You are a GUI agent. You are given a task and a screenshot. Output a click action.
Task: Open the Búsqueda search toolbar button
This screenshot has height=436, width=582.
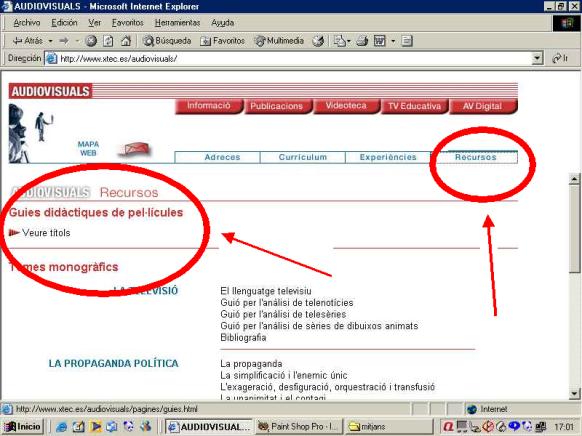[167, 41]
